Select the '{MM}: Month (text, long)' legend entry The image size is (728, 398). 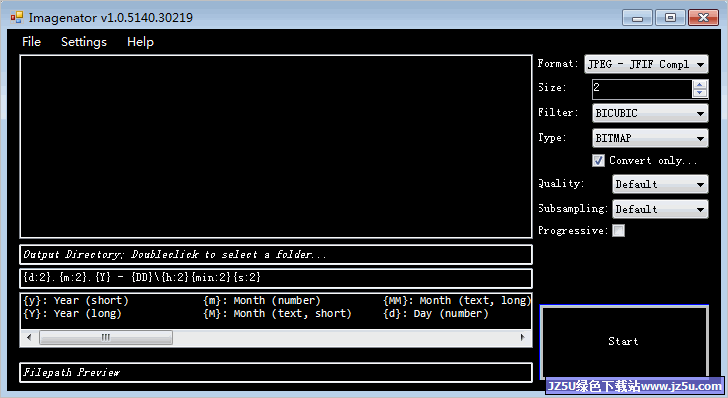click(457, 300)
